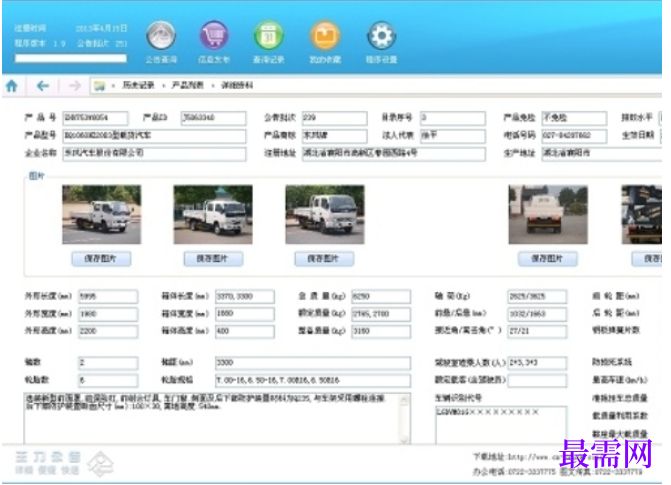Viewport: 671px width, 485px height.
Task: Save the partially visible rightmost image
Action: pos(647,259)
